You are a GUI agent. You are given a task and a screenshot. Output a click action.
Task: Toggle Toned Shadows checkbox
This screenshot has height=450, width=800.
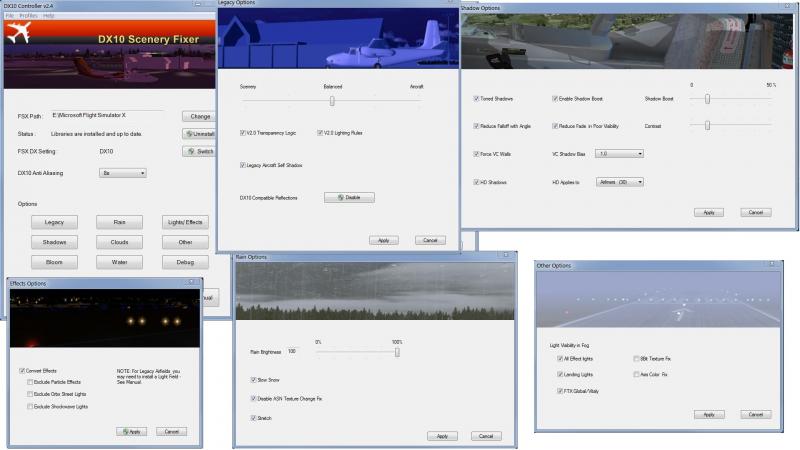[x=476, y=98]
